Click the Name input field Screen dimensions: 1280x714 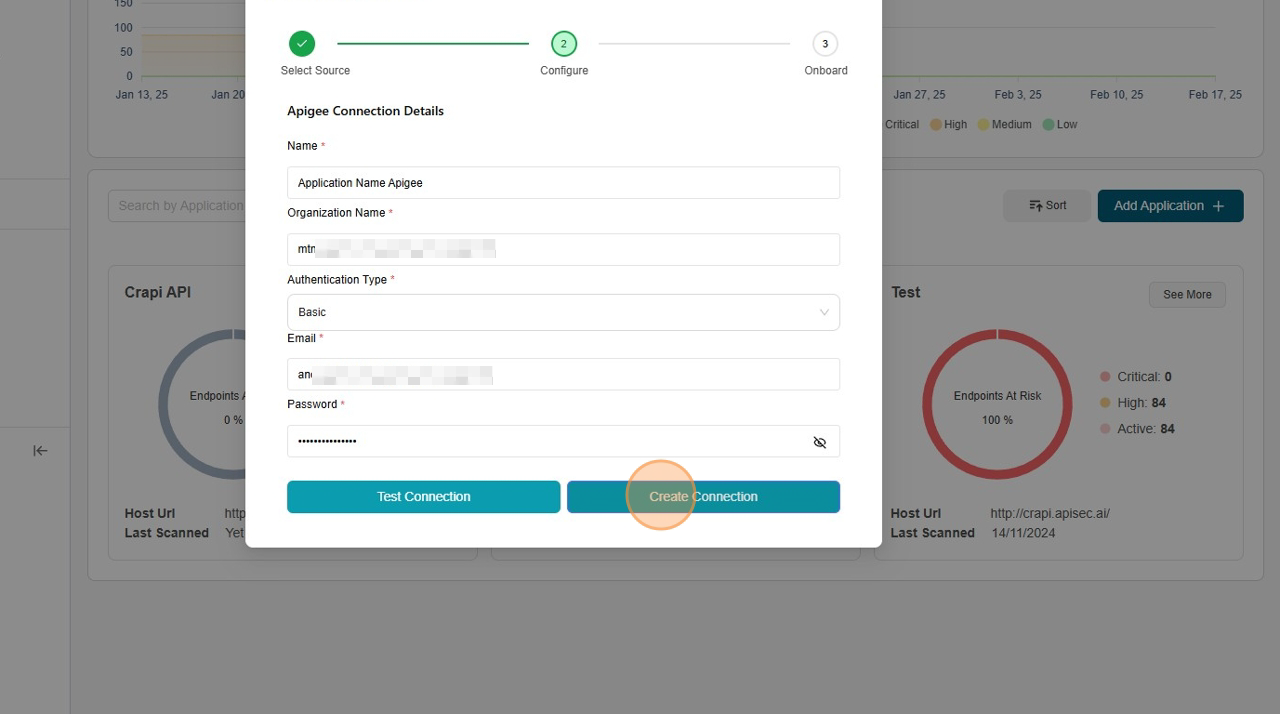coord(562,183)
